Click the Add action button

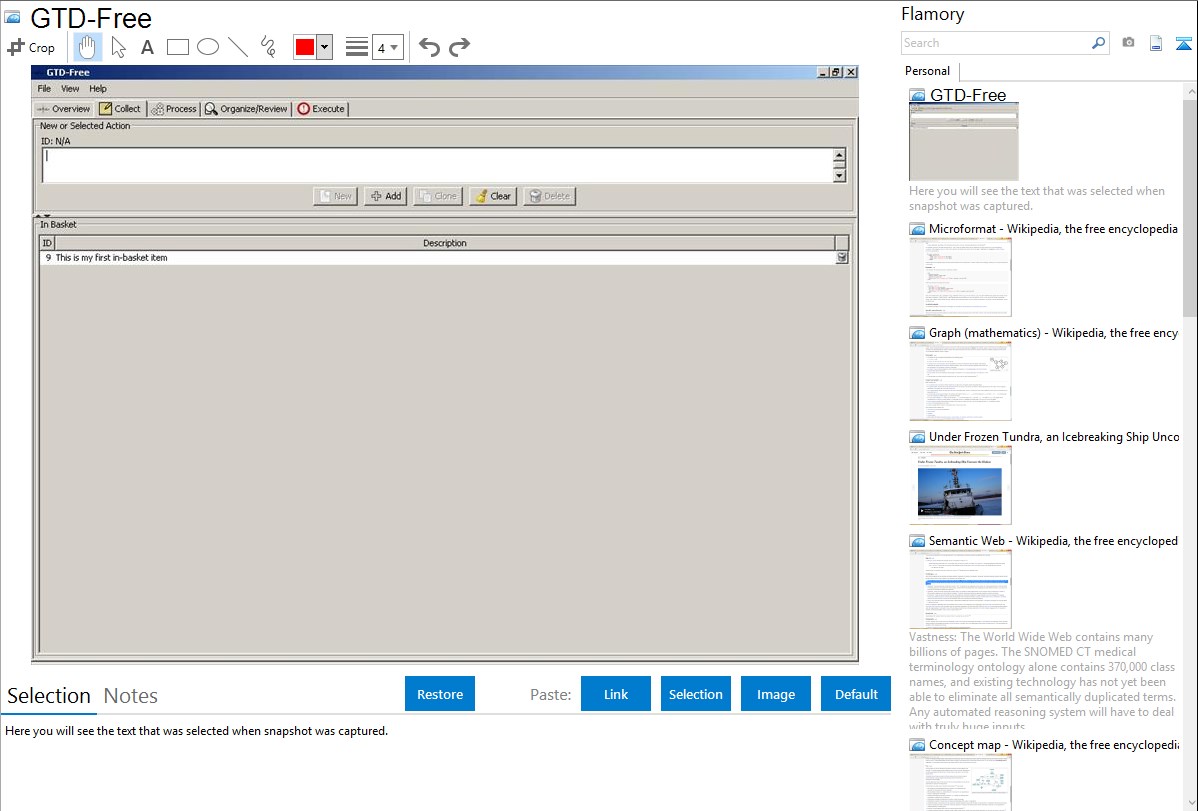point(386,196)
